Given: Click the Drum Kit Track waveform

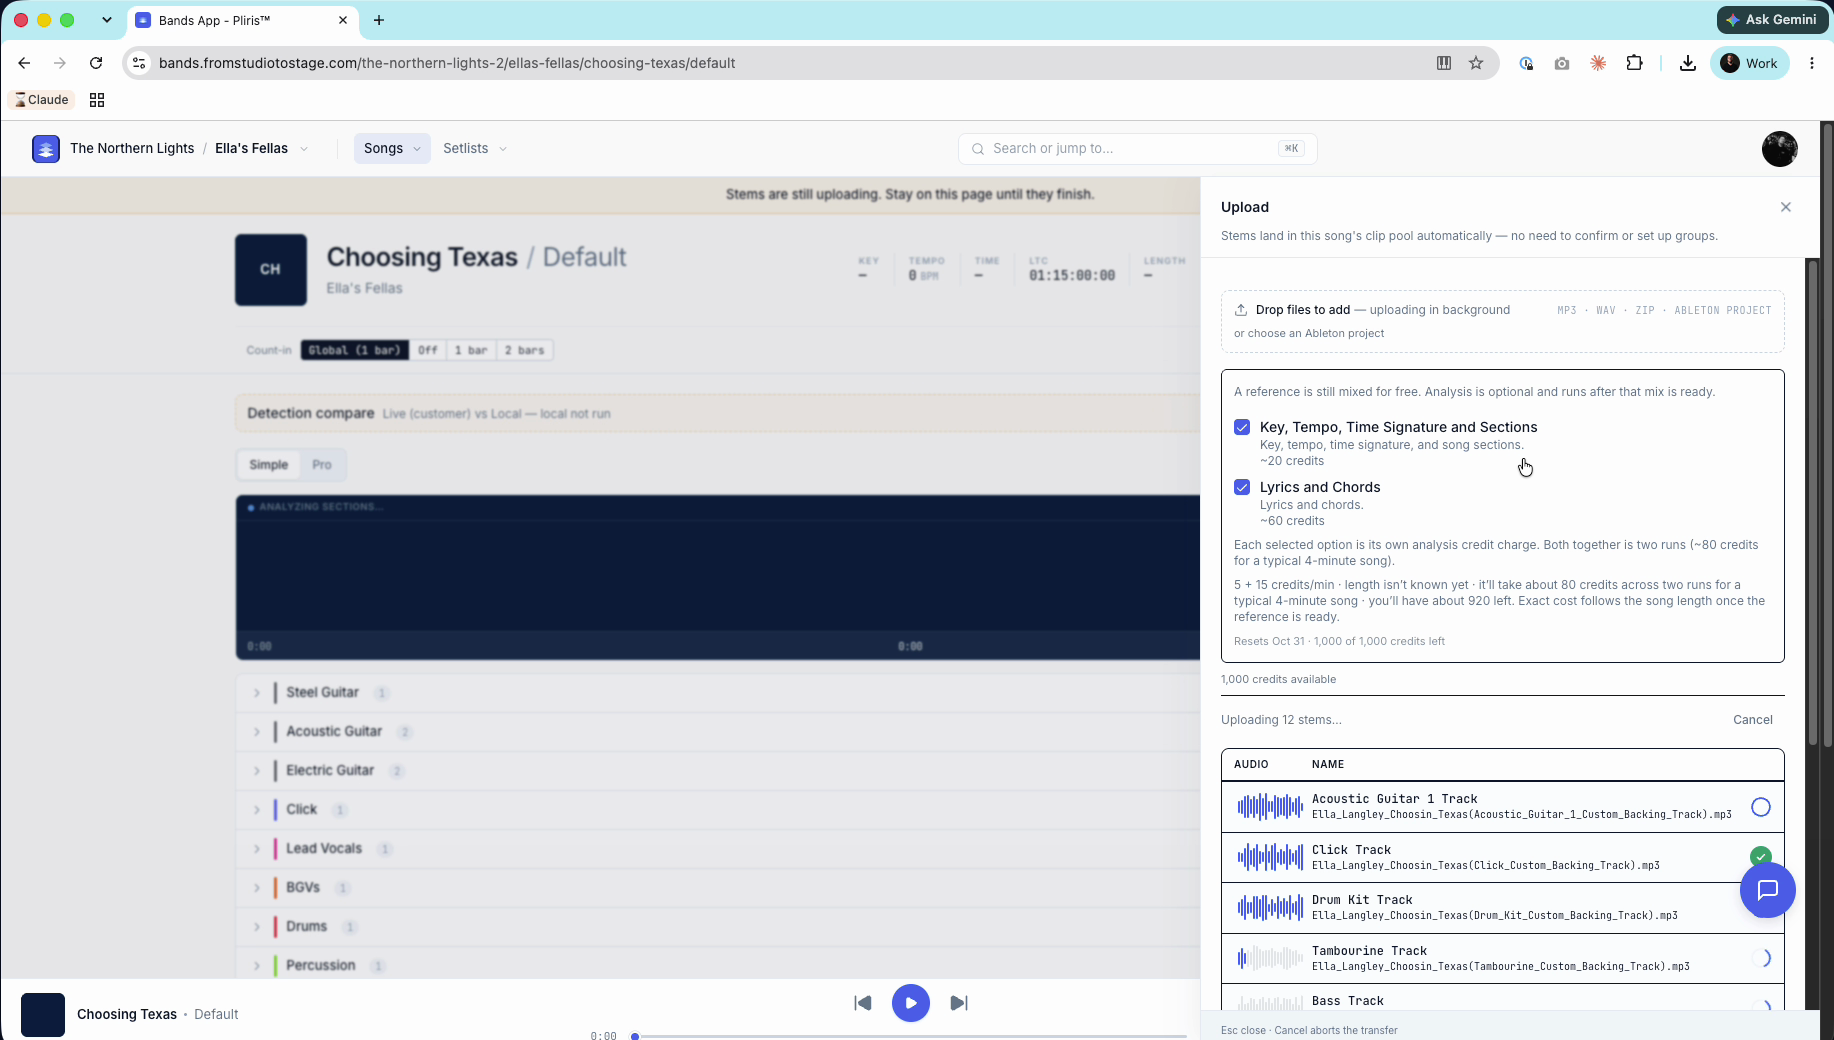Looking at the screenshot, I should [x=1270, y=907].
